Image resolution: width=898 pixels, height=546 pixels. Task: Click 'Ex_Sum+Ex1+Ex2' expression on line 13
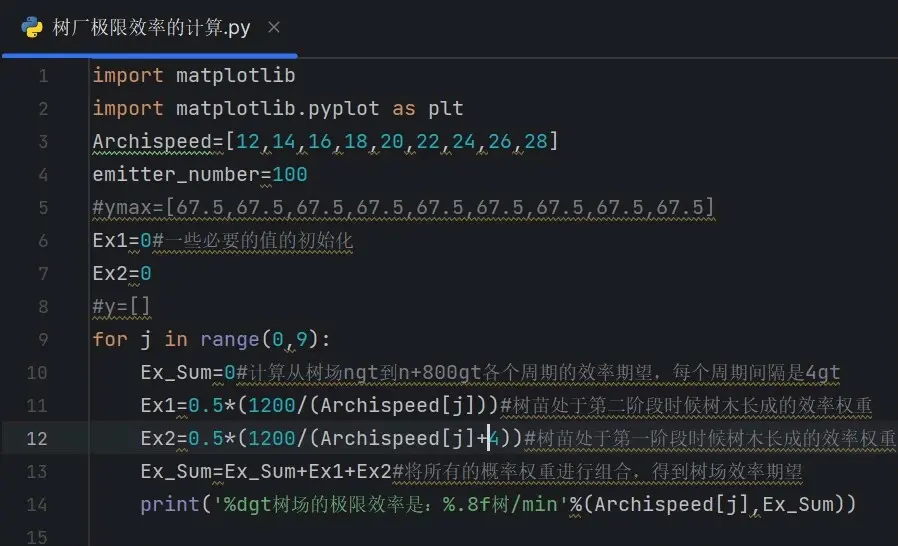click(308, 472)
